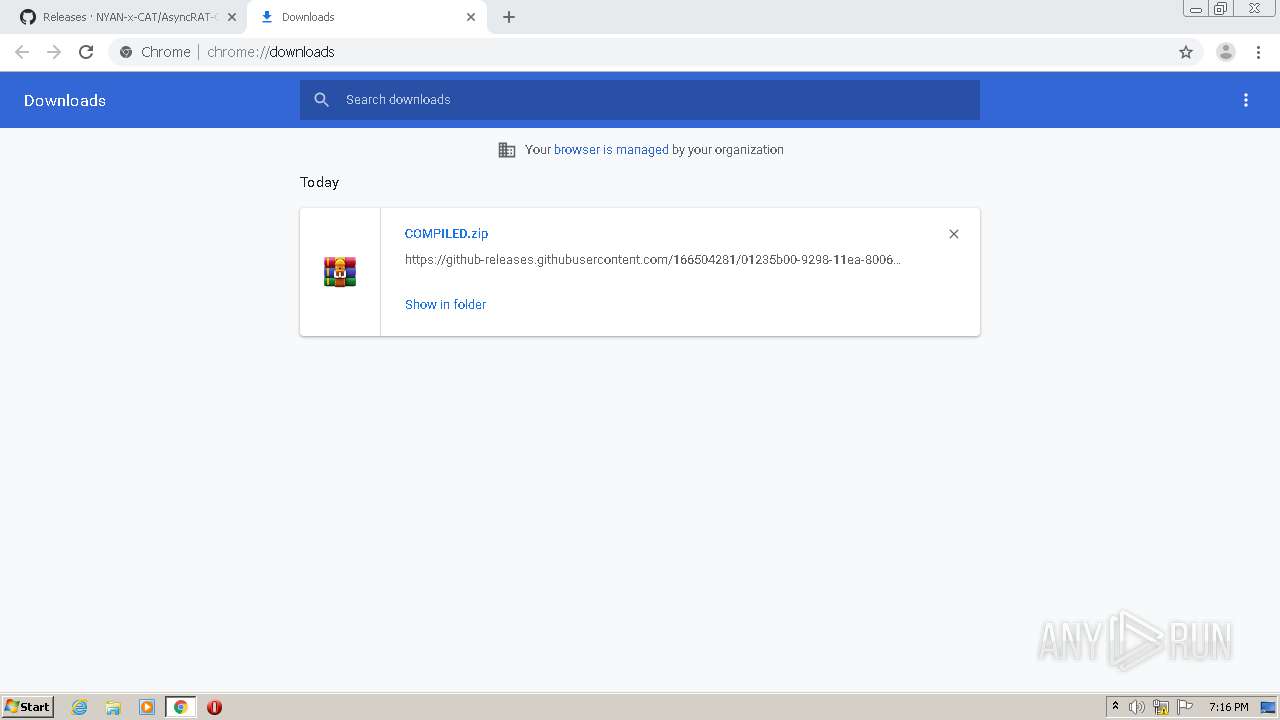This screenshot has width=1280, height=720.
Task: Launch Internet Explorer from the taskbar
Action: [x=80, y=707]
